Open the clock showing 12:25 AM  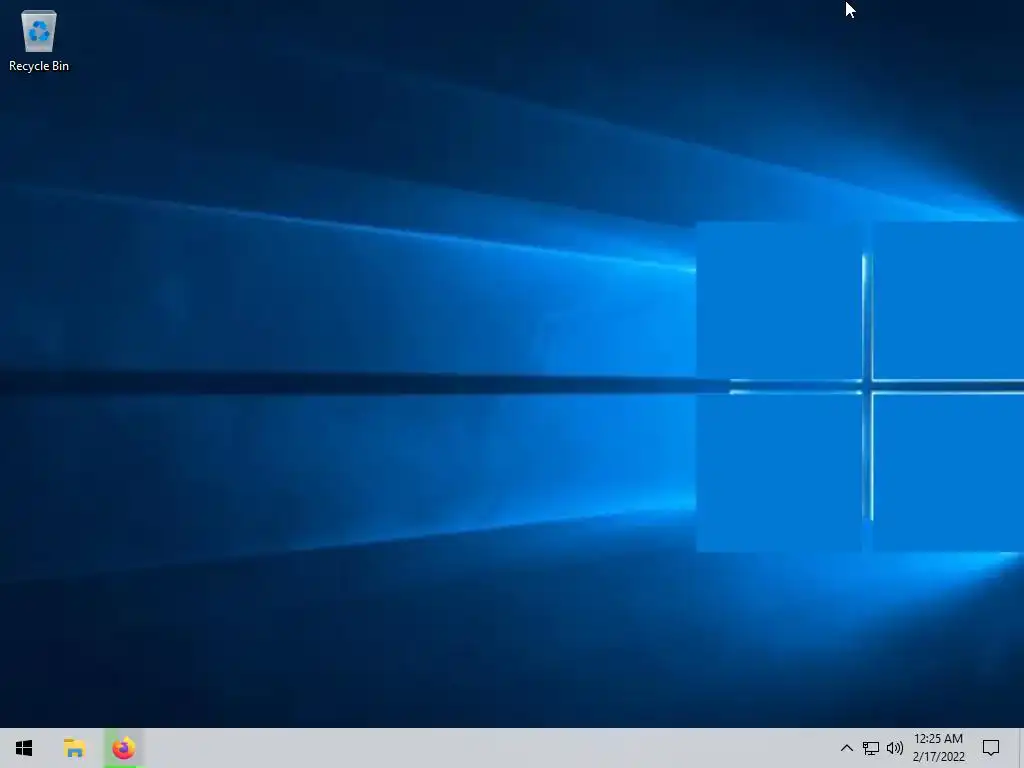tap(938, 748)
